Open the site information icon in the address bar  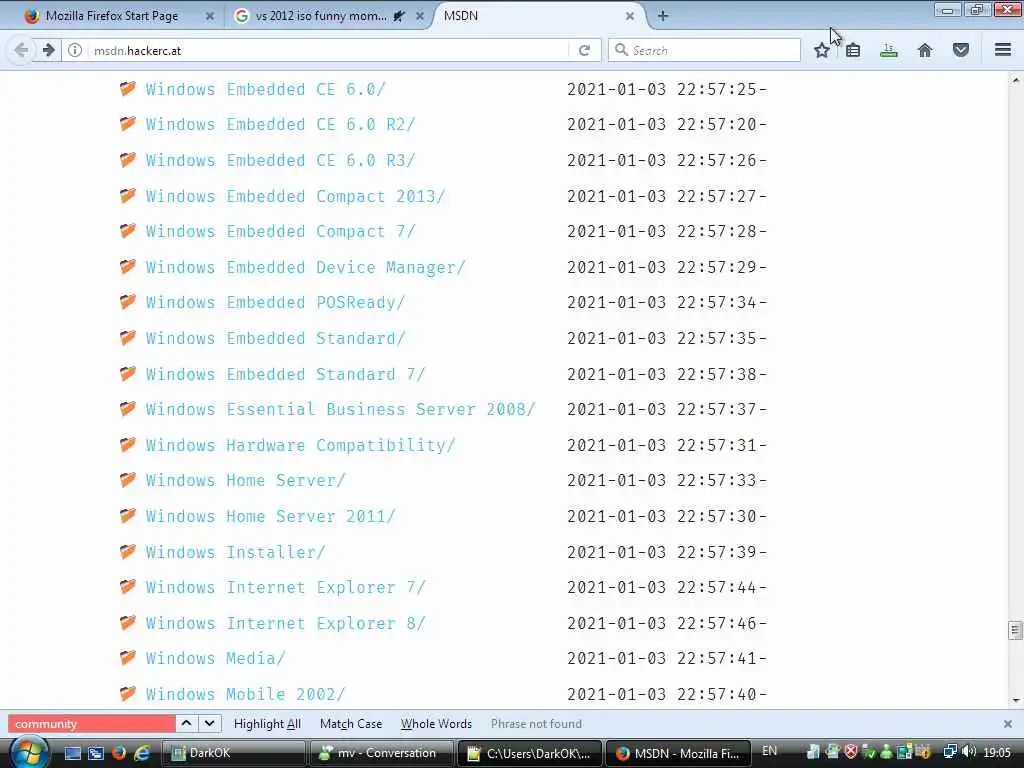[75, 50]
